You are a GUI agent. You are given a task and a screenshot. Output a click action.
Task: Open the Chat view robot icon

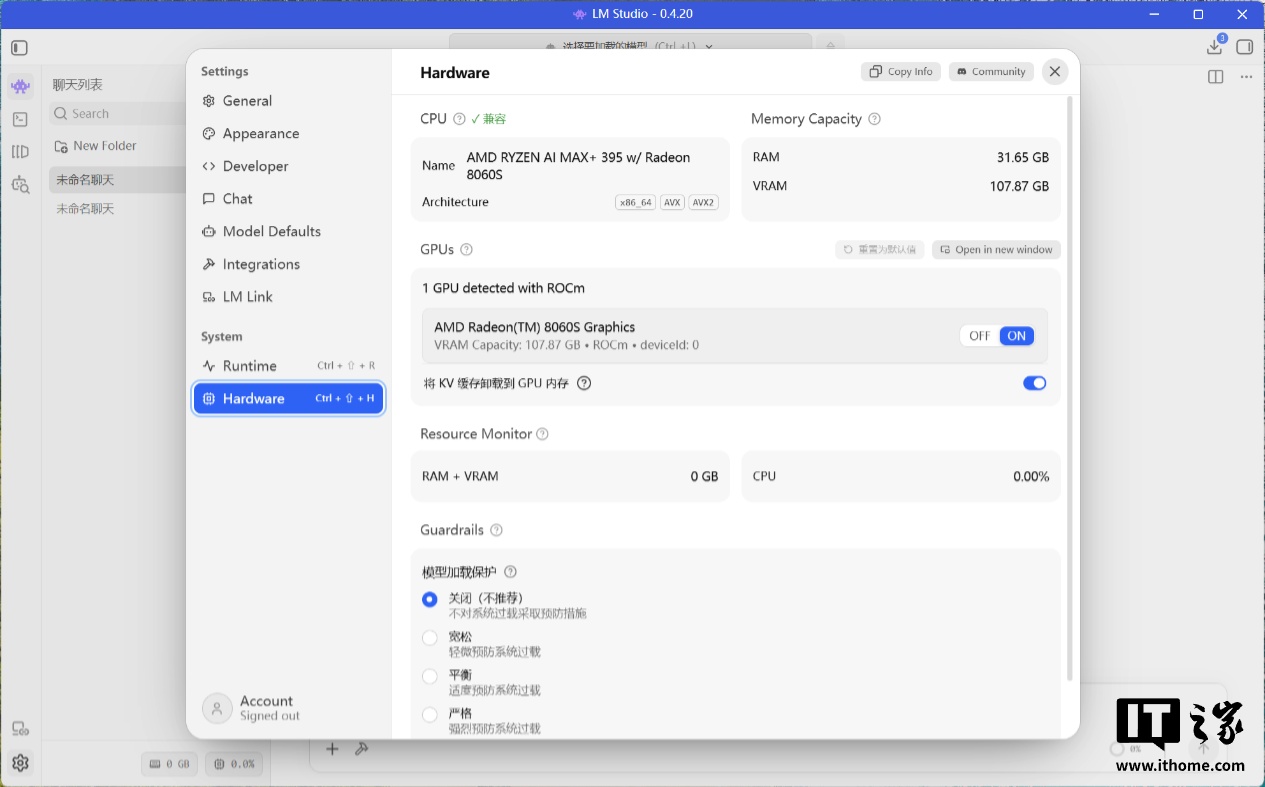20,86
